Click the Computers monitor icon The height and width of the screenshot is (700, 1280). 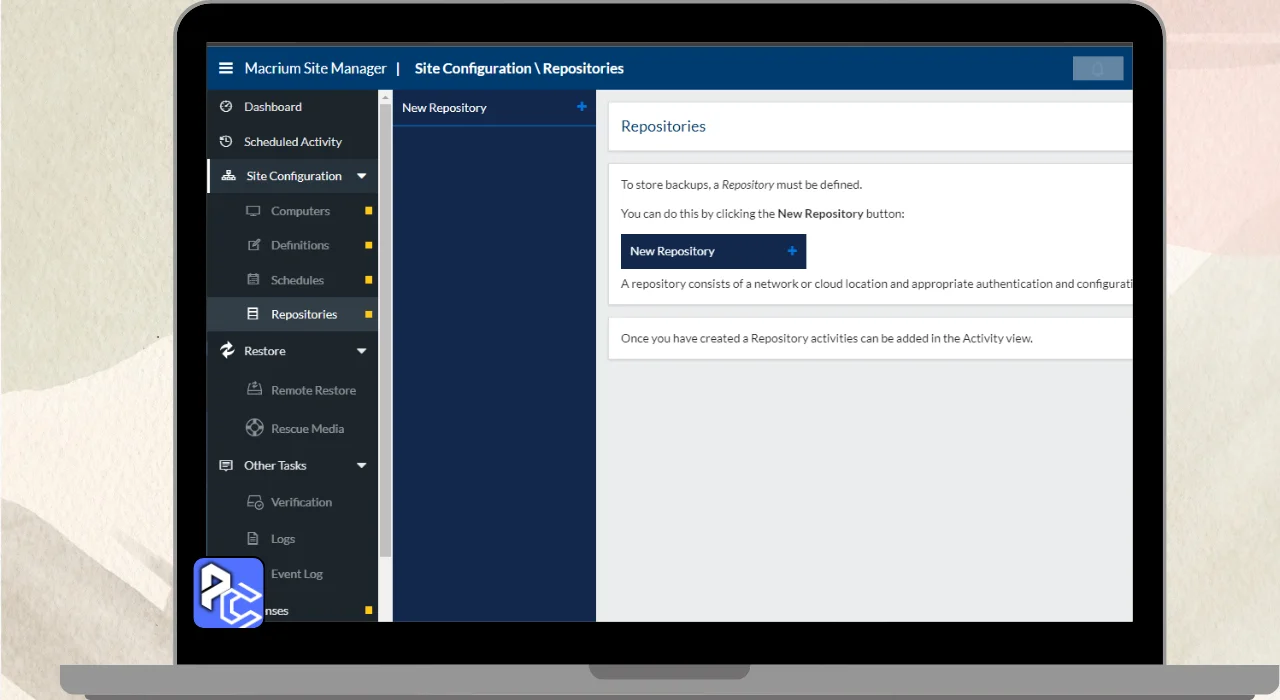click(x=253, y=211)
